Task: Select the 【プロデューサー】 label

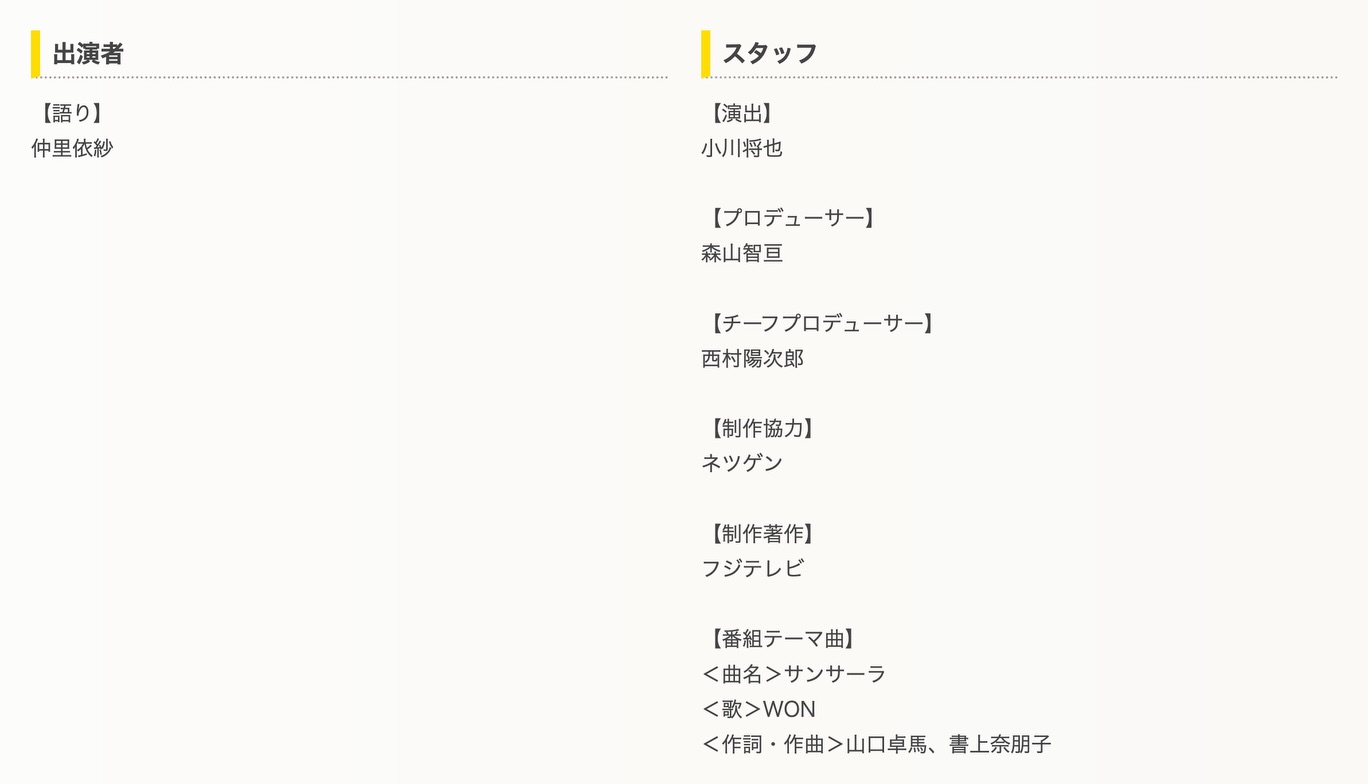Action: pos(792,219)
